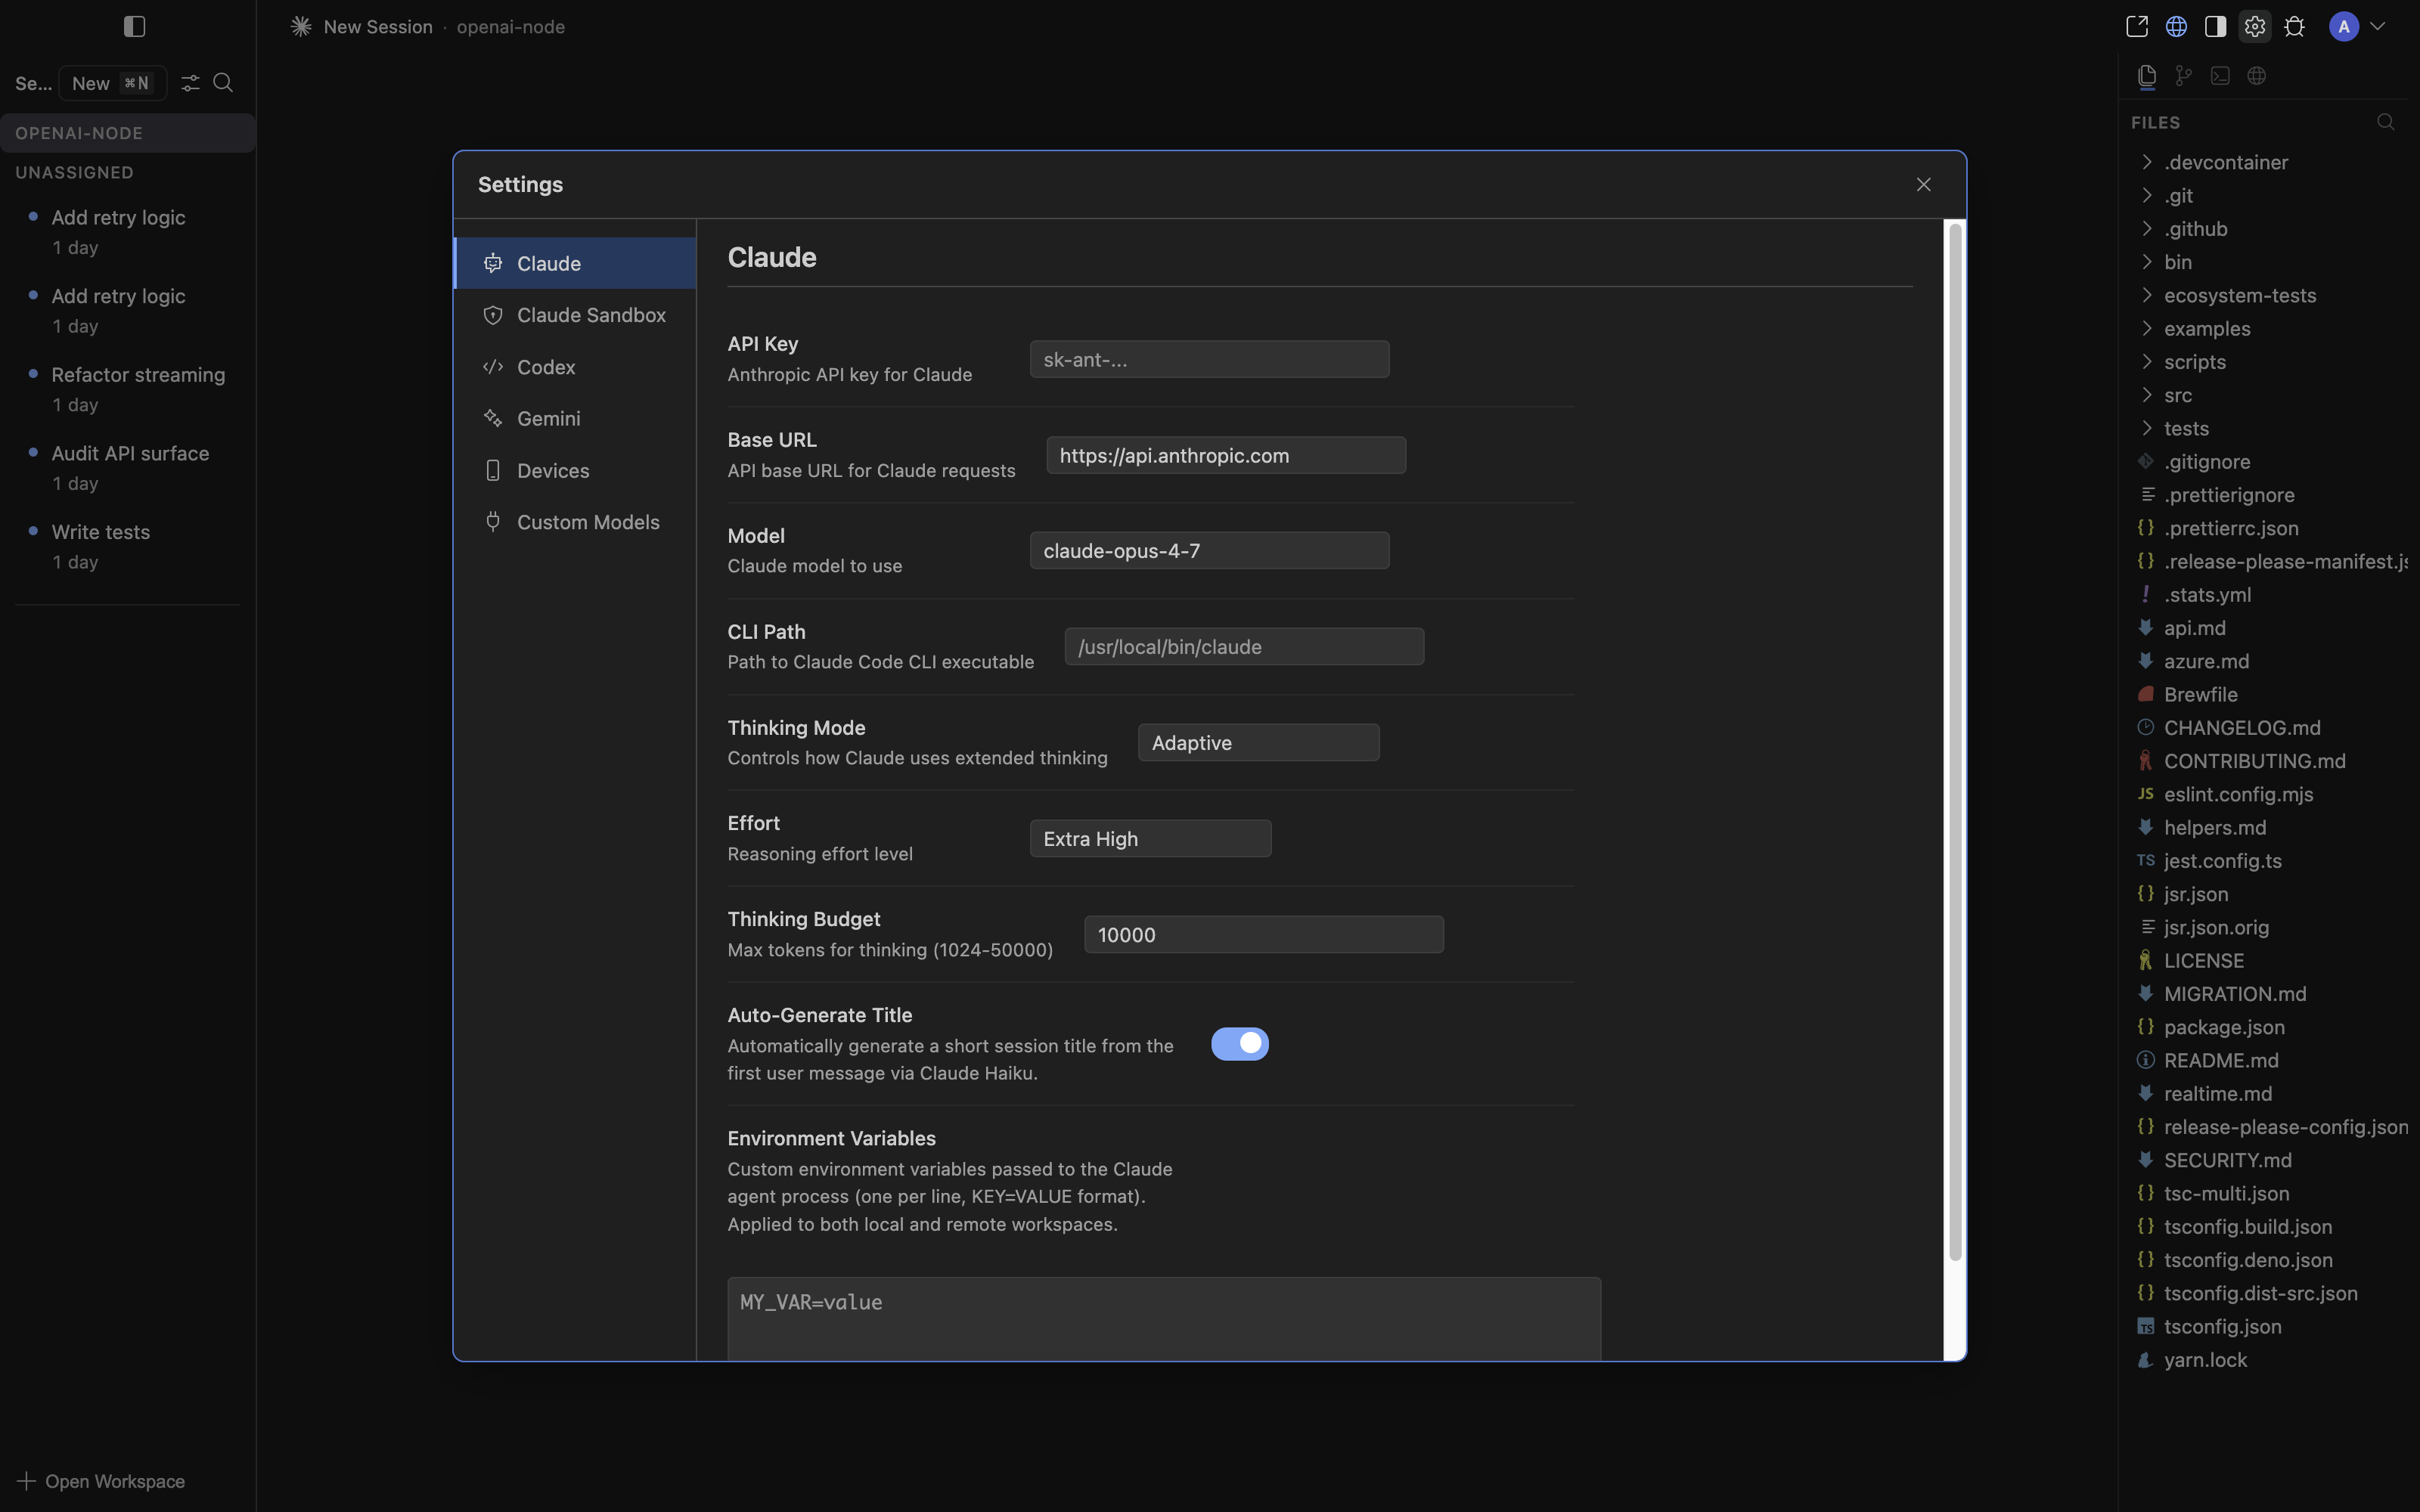Disable the Auto-Generate Title toggle
This screenshot has height=1512, width=2420.
point(1240,1044)
